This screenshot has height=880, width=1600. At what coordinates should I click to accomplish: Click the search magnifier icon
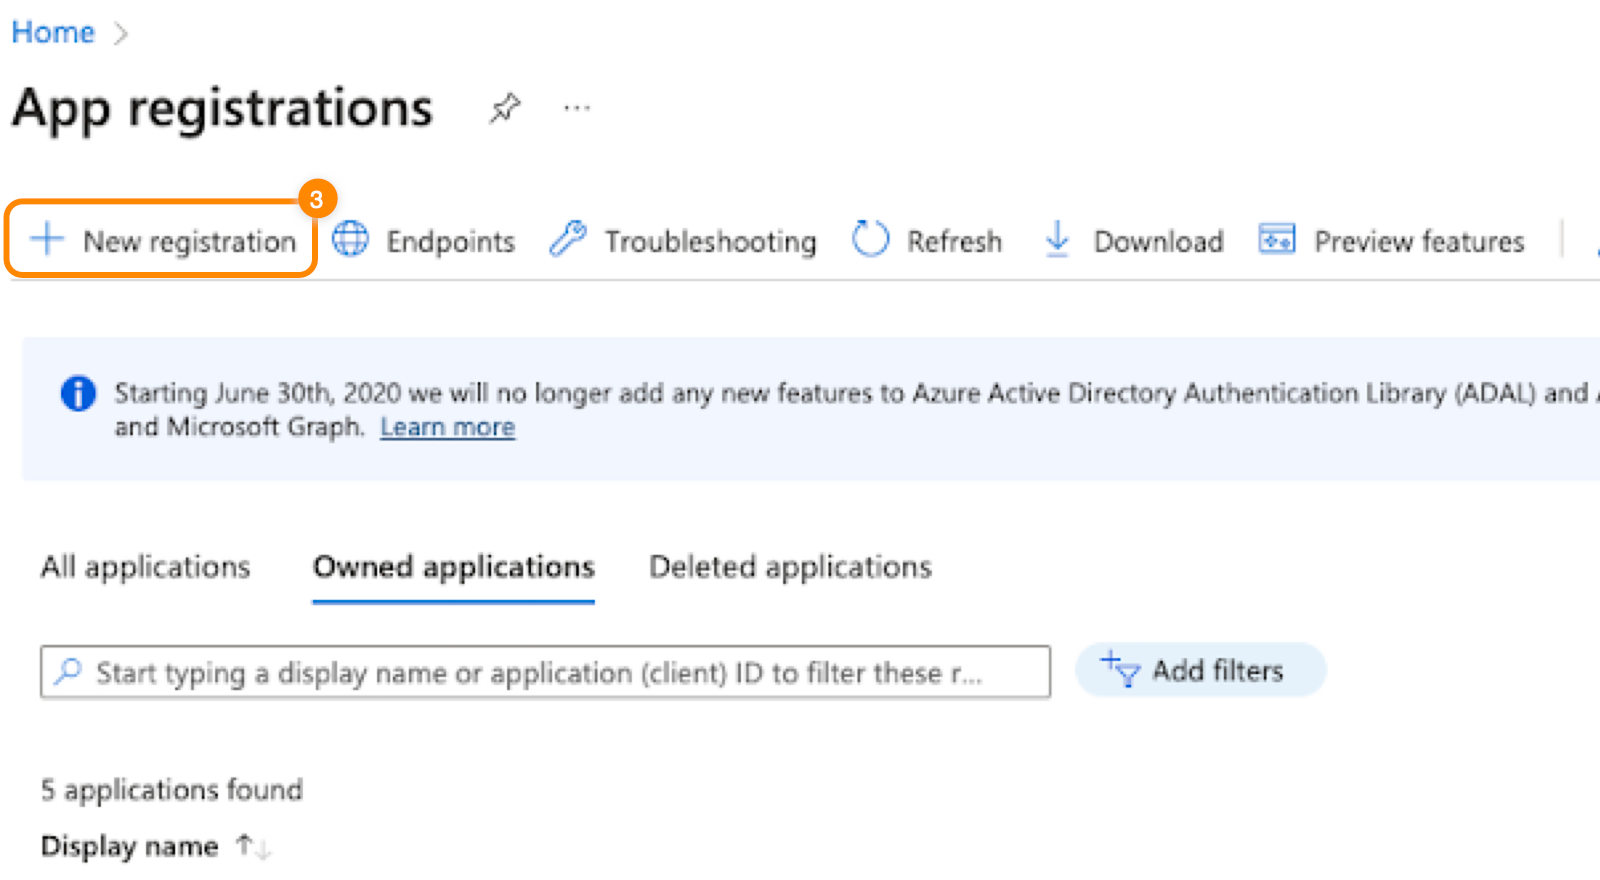68,671
